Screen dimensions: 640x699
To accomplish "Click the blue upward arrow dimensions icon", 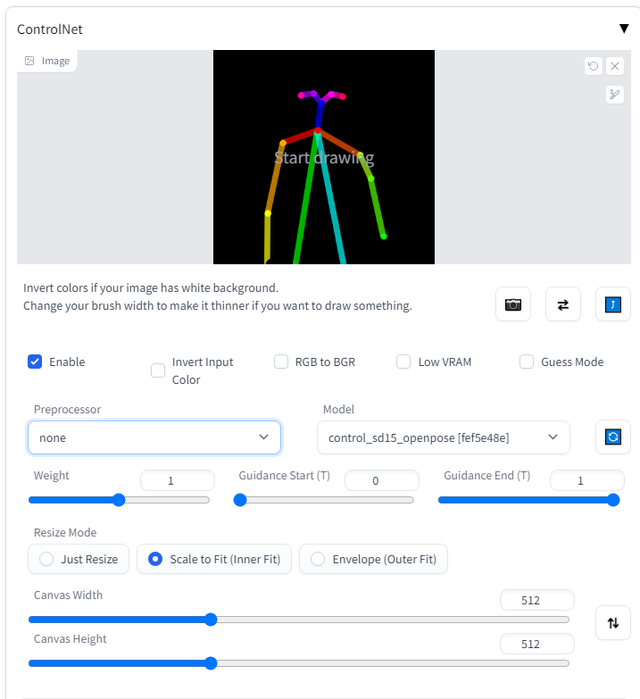I will coord(613,304).
